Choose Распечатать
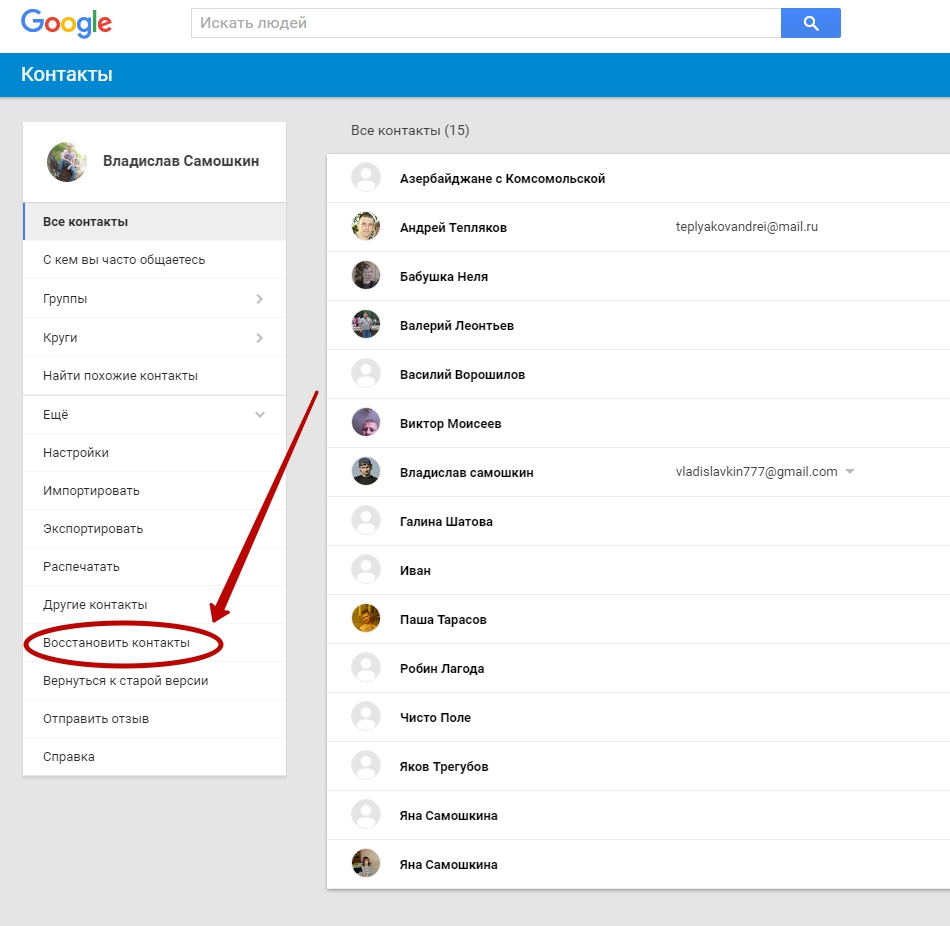The height and width of the screenshot is (926, 950). (x=154, y=567)
